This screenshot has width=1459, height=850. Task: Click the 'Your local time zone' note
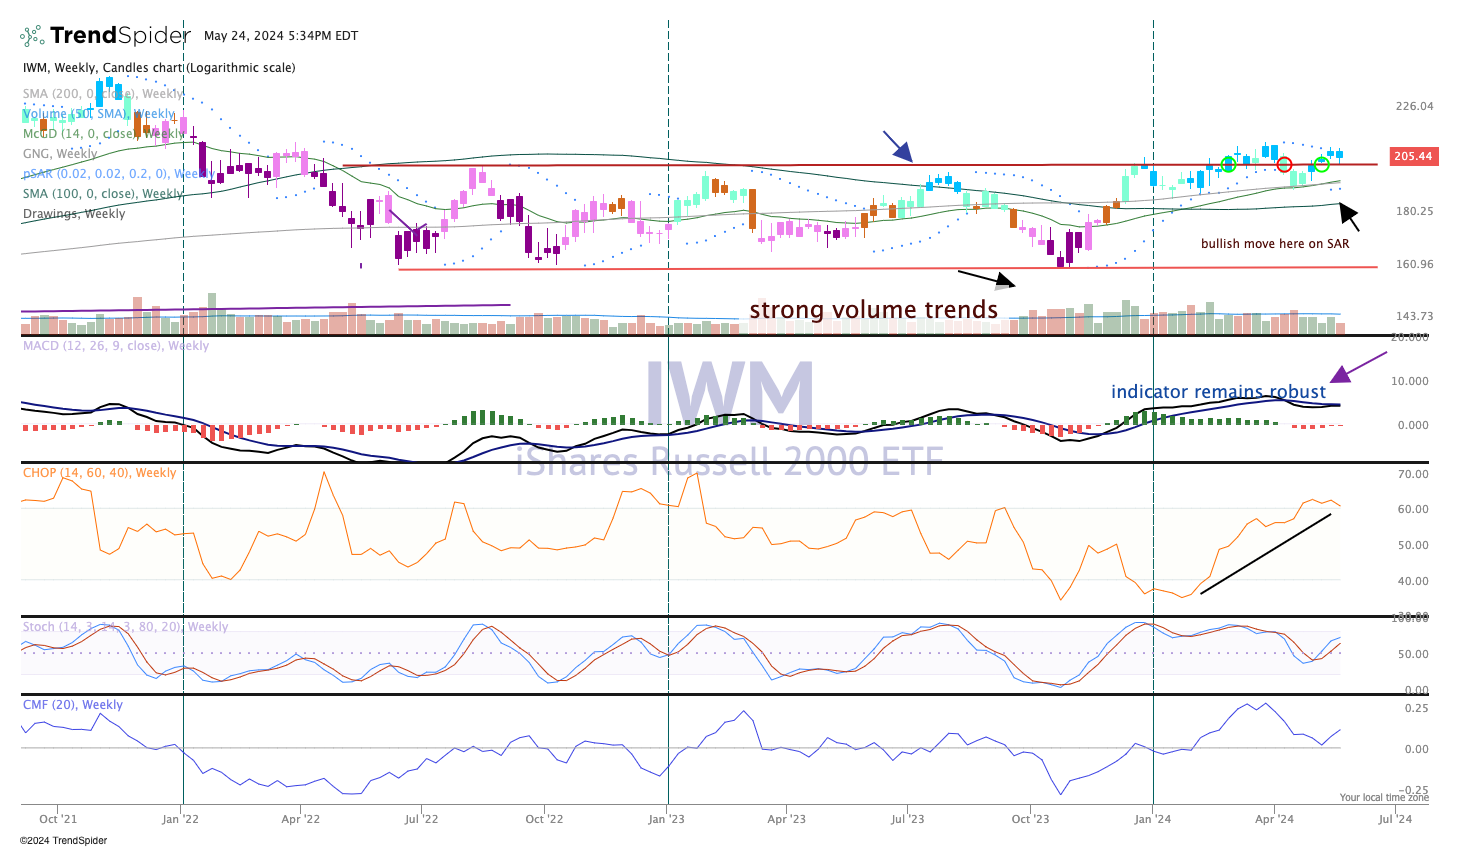click(x=1385, y=797)
